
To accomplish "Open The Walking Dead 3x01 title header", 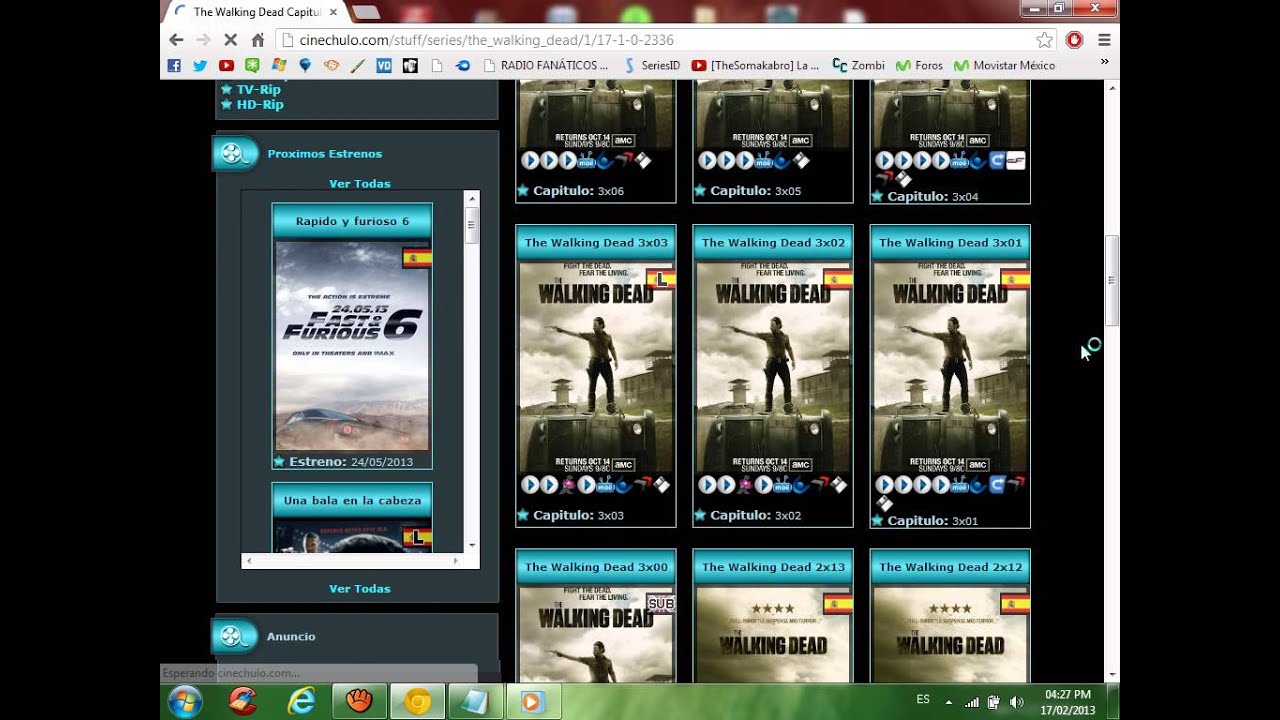I will pos(950,242).
